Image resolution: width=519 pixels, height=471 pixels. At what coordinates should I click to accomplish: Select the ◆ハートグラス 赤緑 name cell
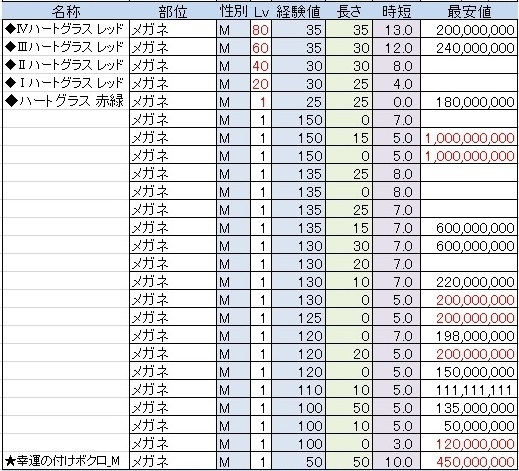click(66, 101)
